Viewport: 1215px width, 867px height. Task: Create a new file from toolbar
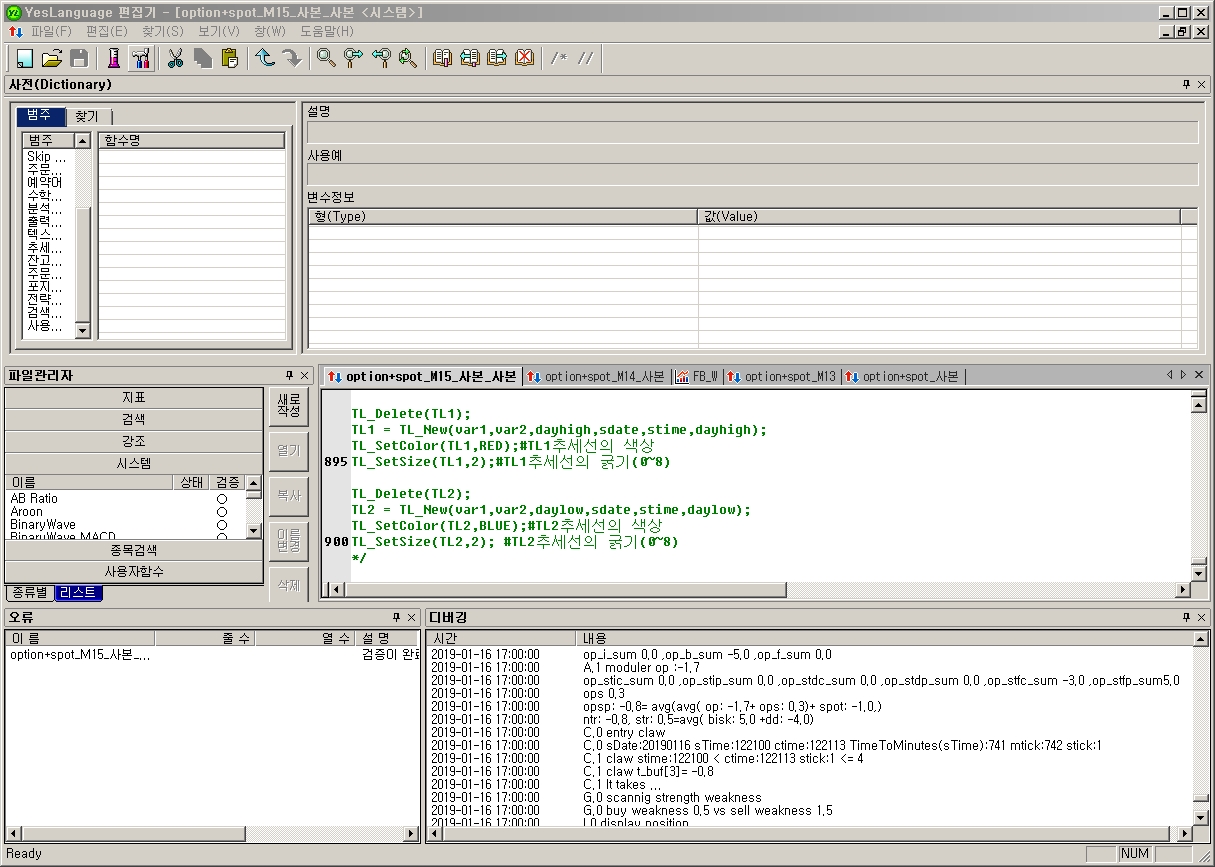pyautogui.click(x=25, y=58)
